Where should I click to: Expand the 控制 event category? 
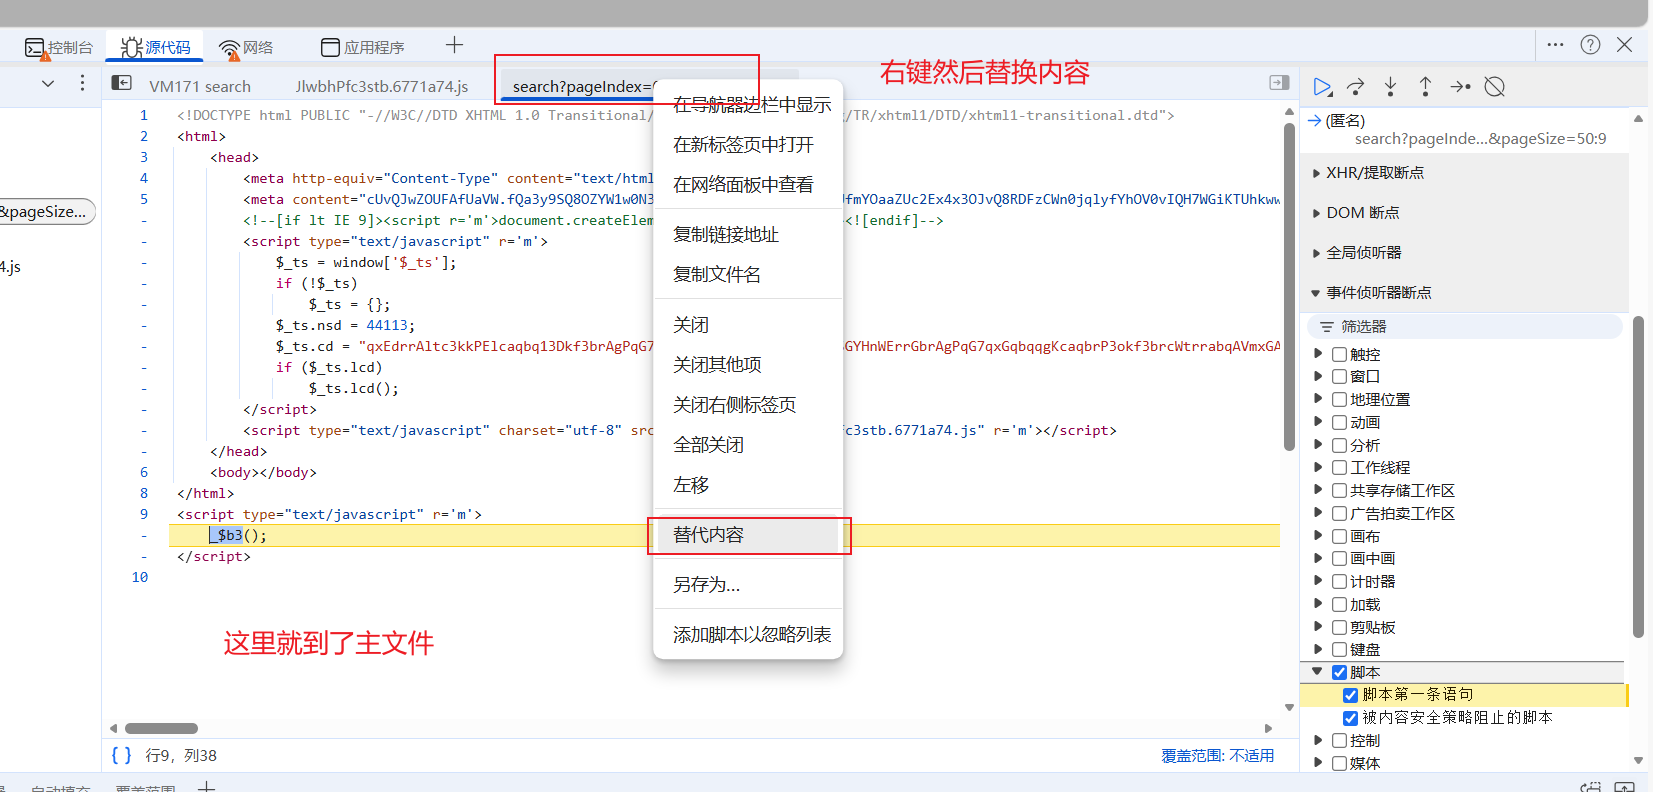(x=1318, y=740)
